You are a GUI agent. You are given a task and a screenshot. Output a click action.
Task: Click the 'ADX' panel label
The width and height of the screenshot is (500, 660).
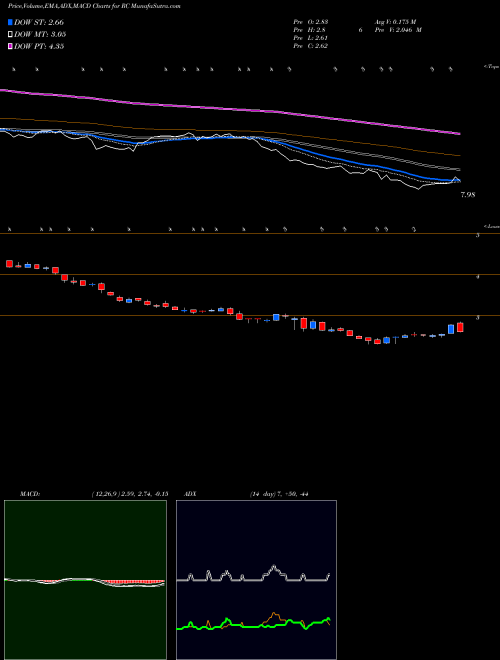tap(191, 494)
